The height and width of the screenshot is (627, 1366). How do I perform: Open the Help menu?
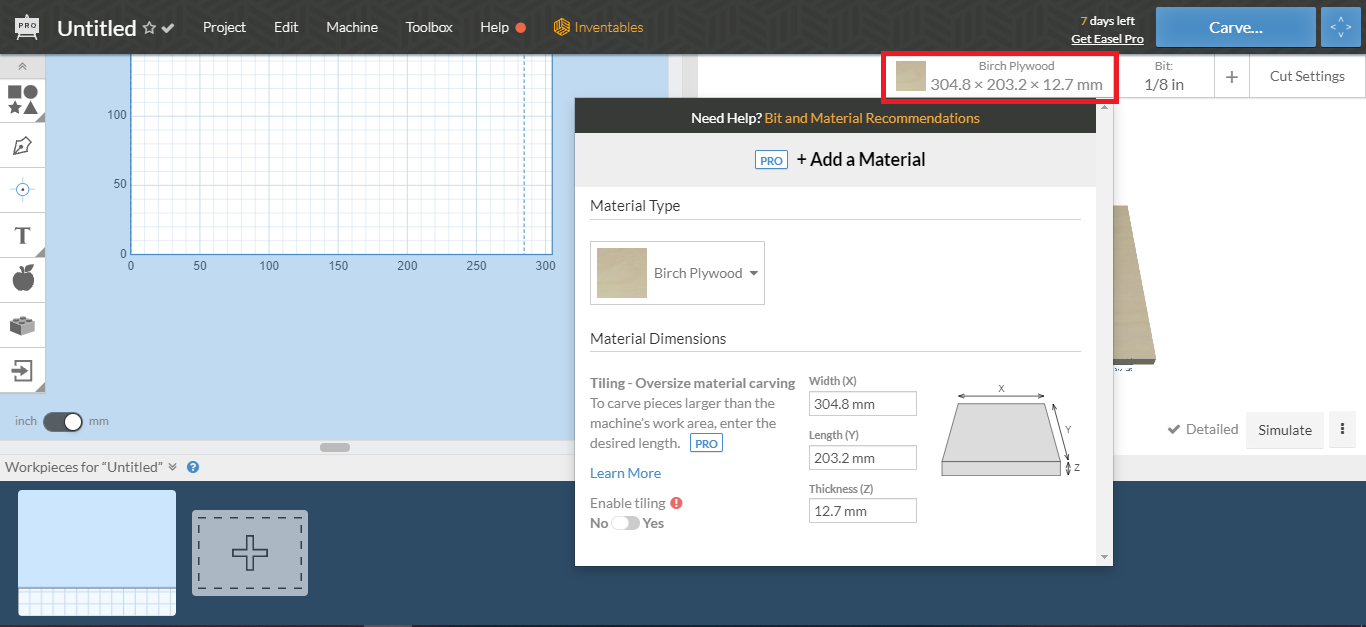tap(494, 27)
